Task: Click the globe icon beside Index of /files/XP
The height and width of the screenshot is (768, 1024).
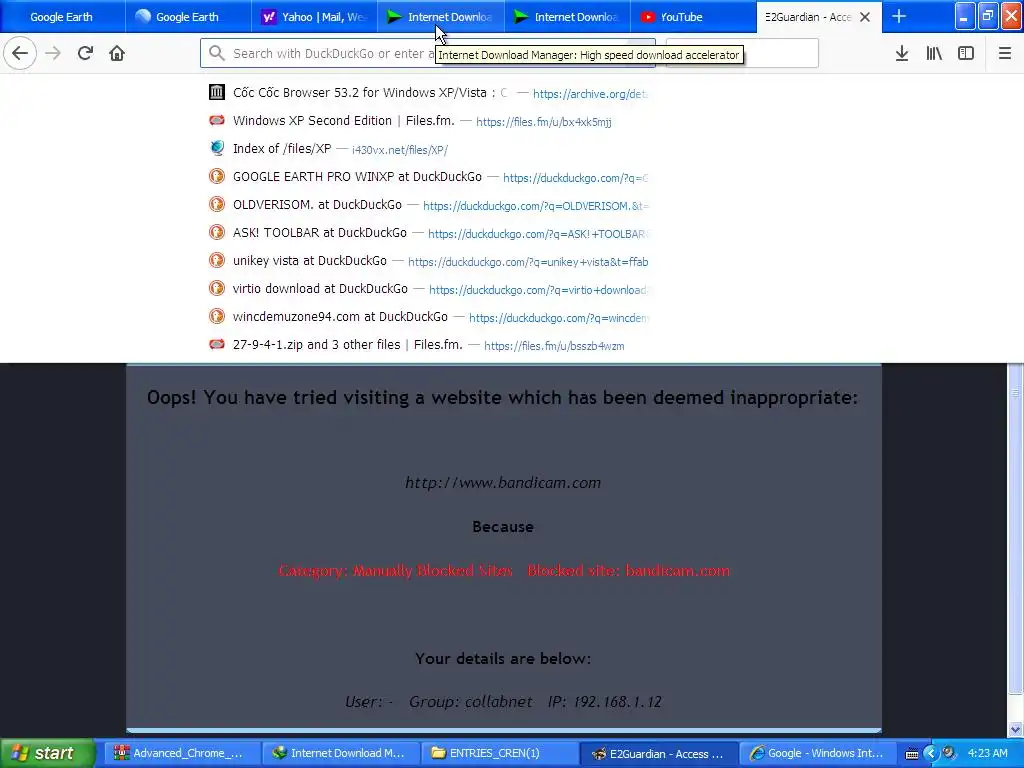Action: tap(217, 148)
